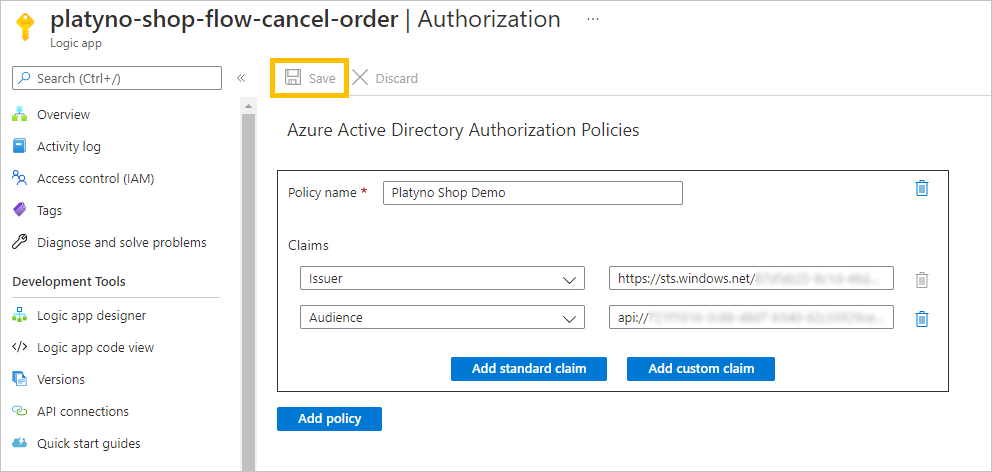Click the Versions icon
The image size is (992, 472).
[x=20, y=380]
